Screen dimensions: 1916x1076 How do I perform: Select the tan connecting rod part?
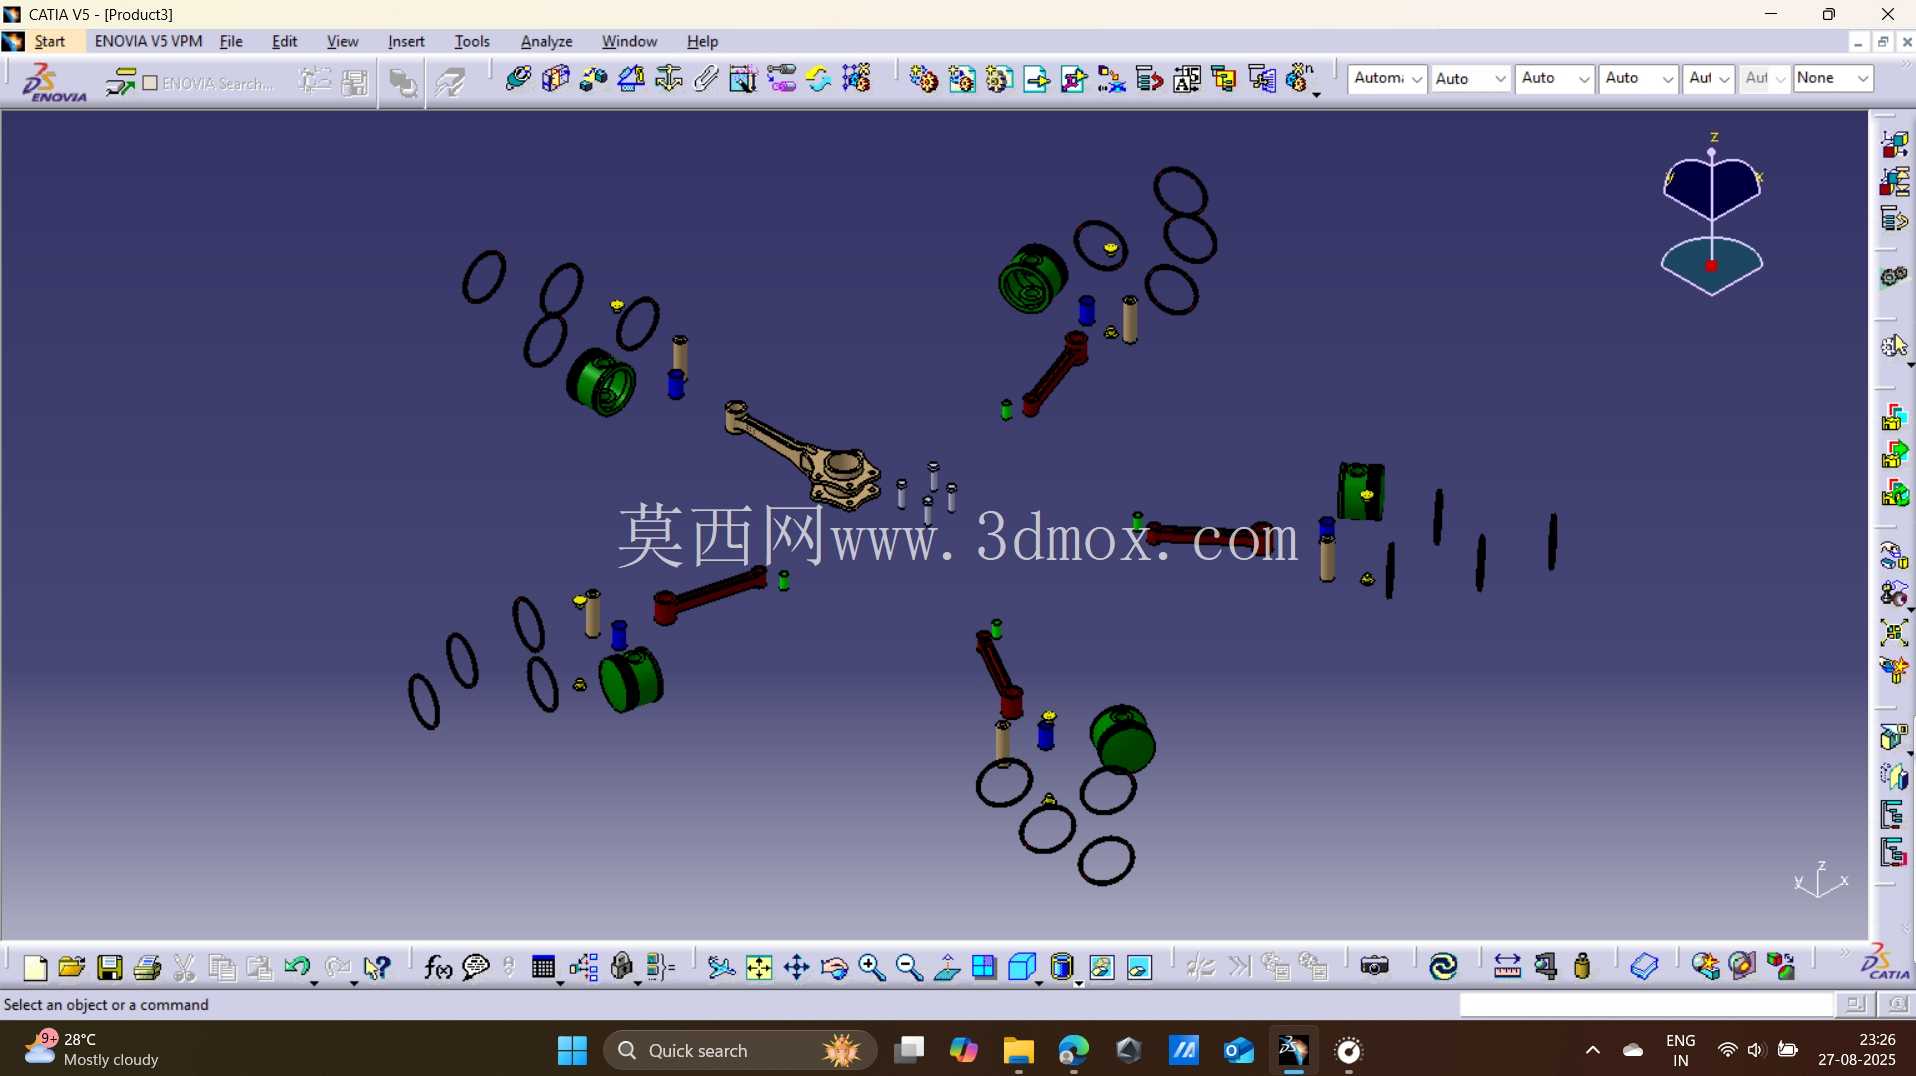802,456
